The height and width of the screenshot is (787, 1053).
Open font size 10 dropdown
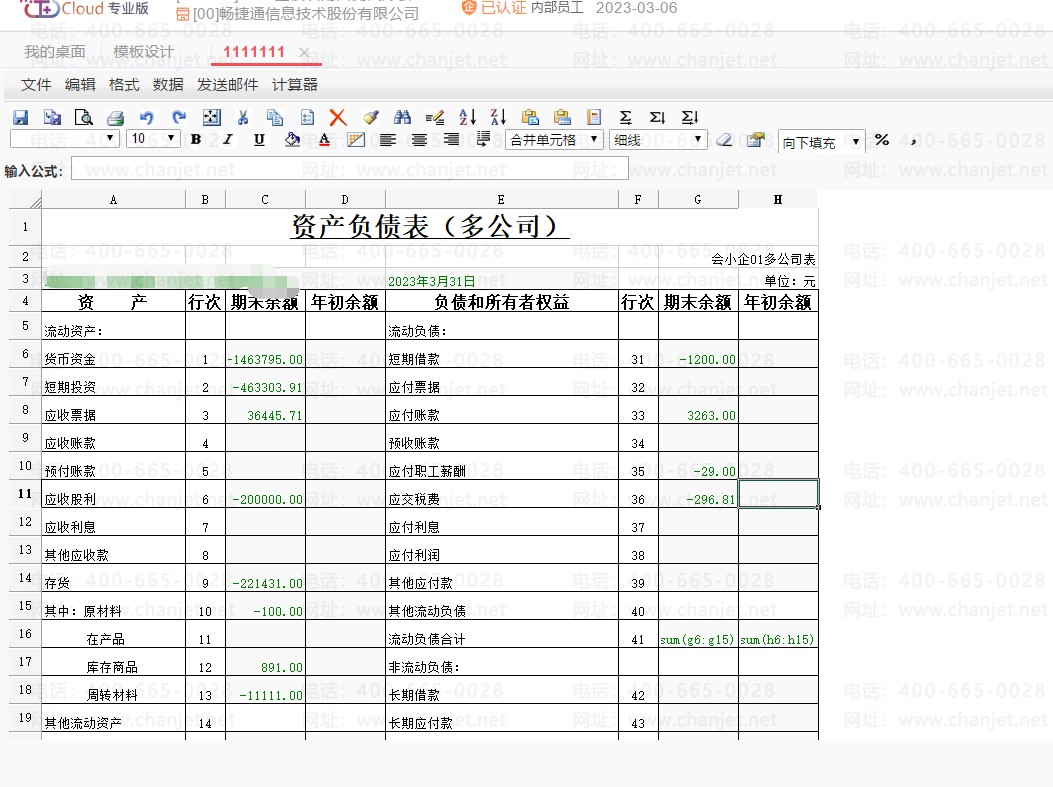click(x=153, y=139)
